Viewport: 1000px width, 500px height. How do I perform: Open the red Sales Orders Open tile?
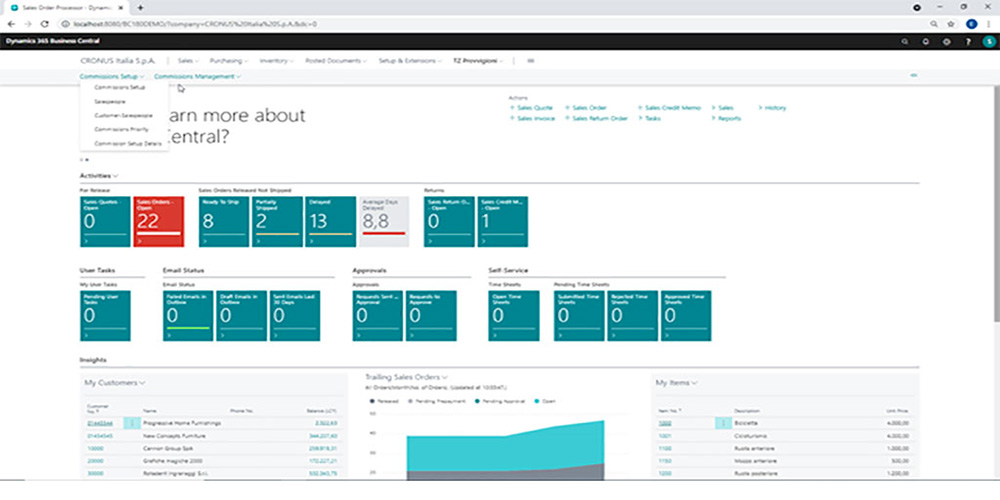point(156,220)
